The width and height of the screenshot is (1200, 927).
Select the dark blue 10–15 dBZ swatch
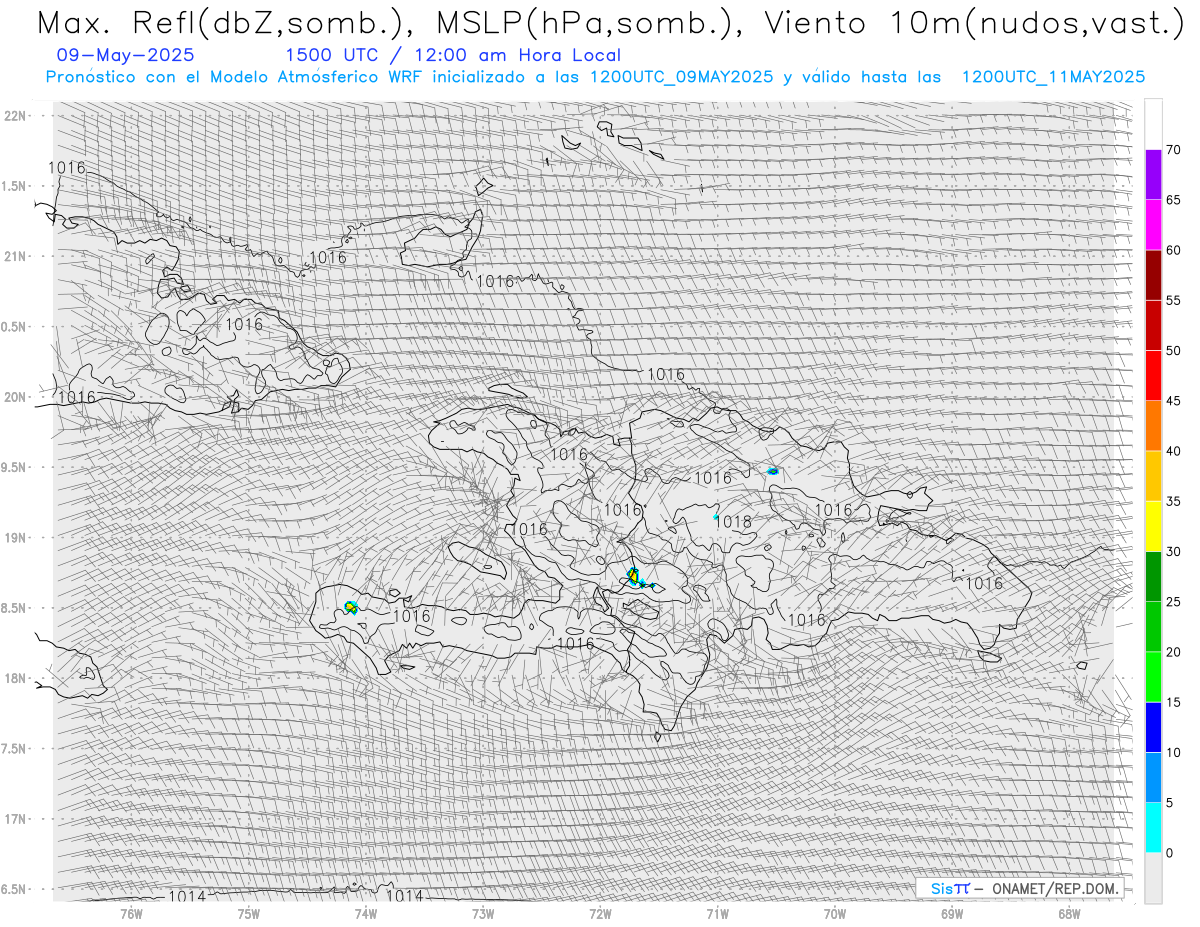pyautogui.click(x=1153, y=727)
